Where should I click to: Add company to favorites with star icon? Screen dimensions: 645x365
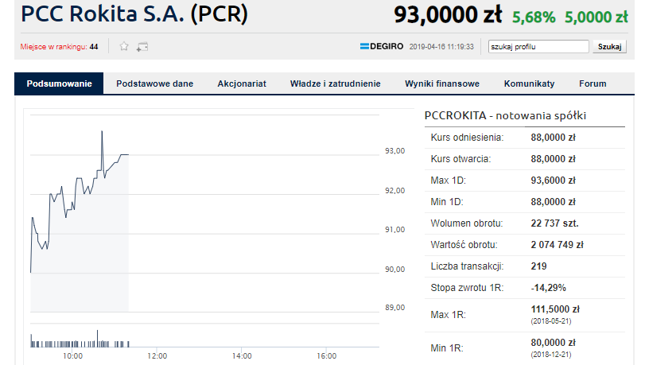click(x=124, y=46)
